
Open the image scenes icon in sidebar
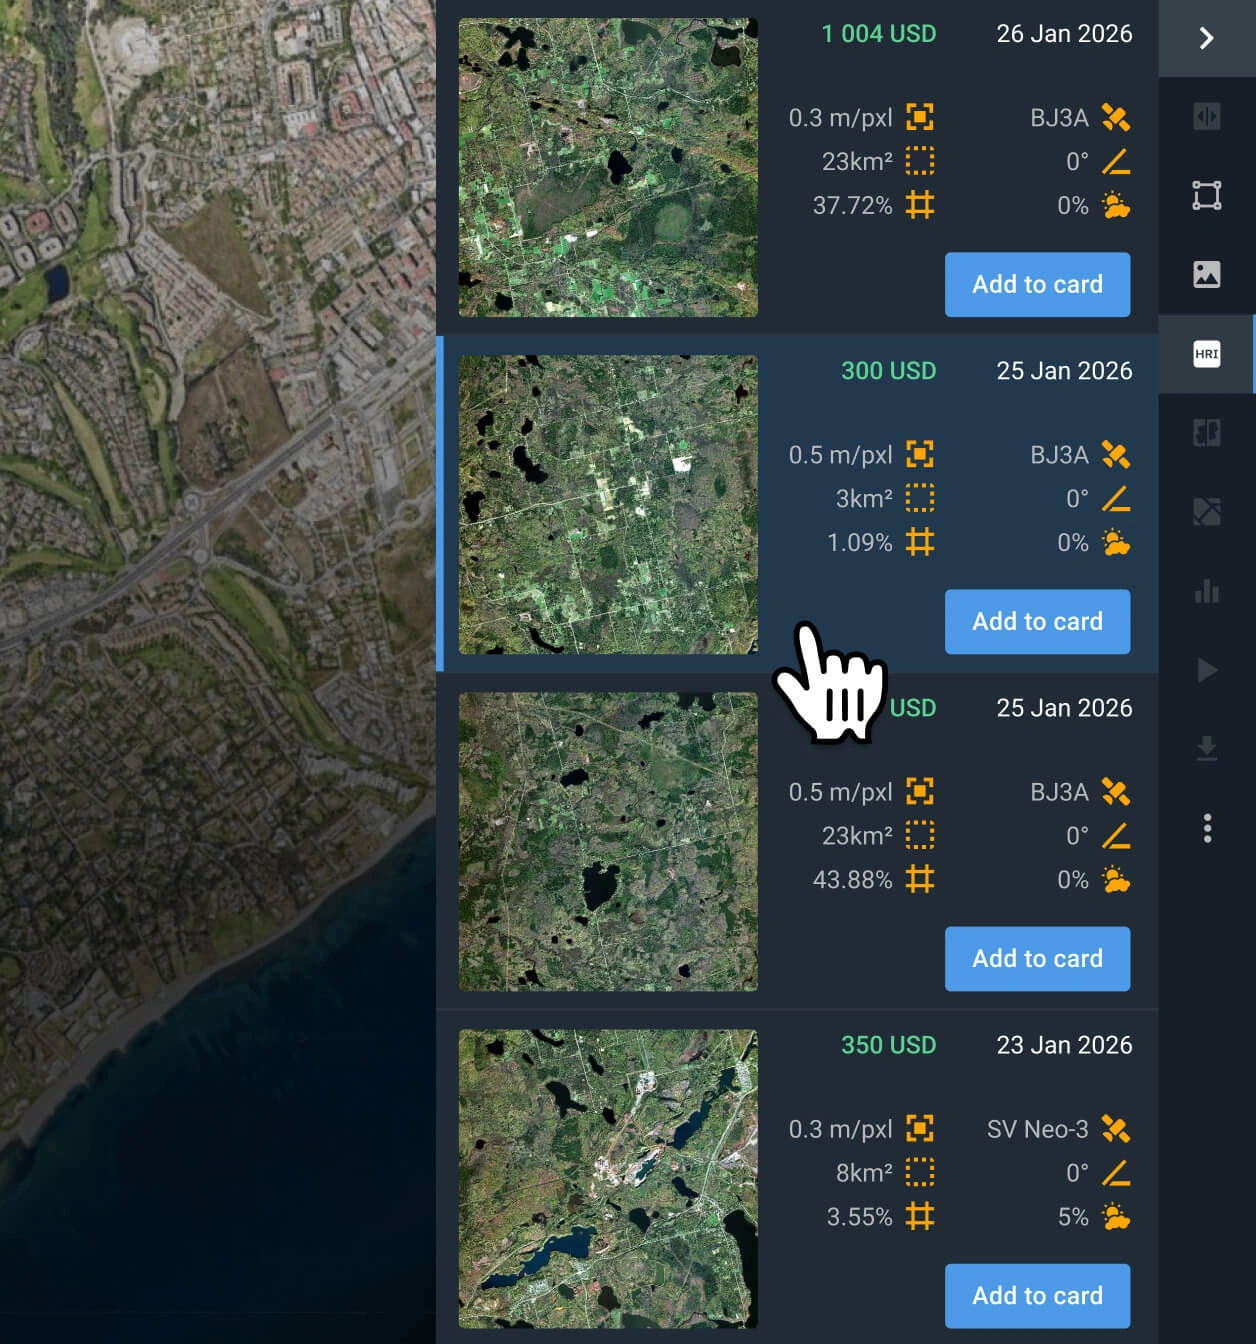click(x=1206, y=274)
